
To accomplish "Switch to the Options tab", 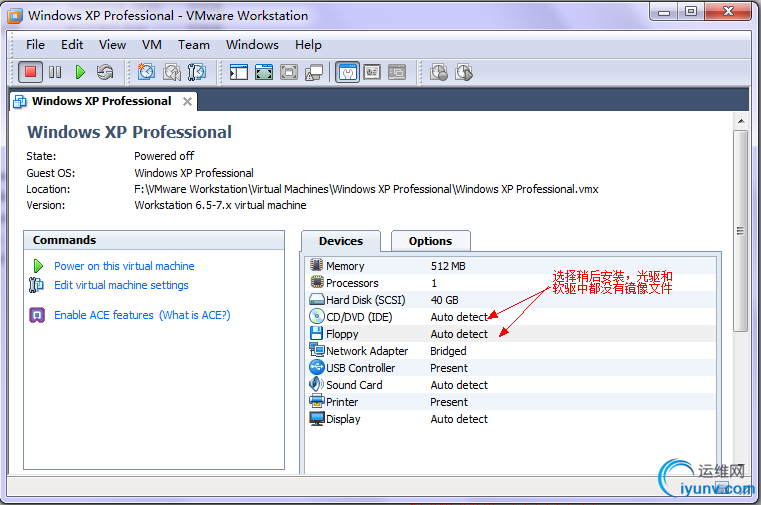I will (x=430, y=241).
